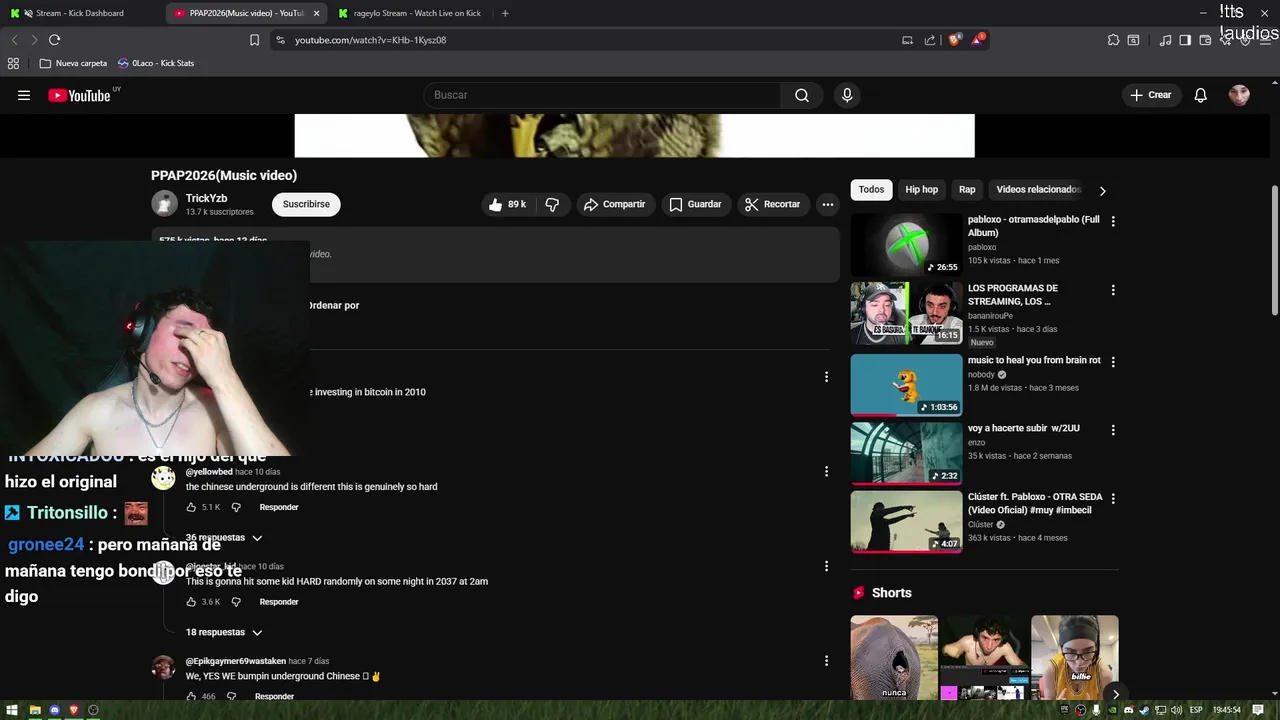Viewport: 1280px width, 720px height.
Task: Like the @yellowbed comment
Action: (191, 507)
